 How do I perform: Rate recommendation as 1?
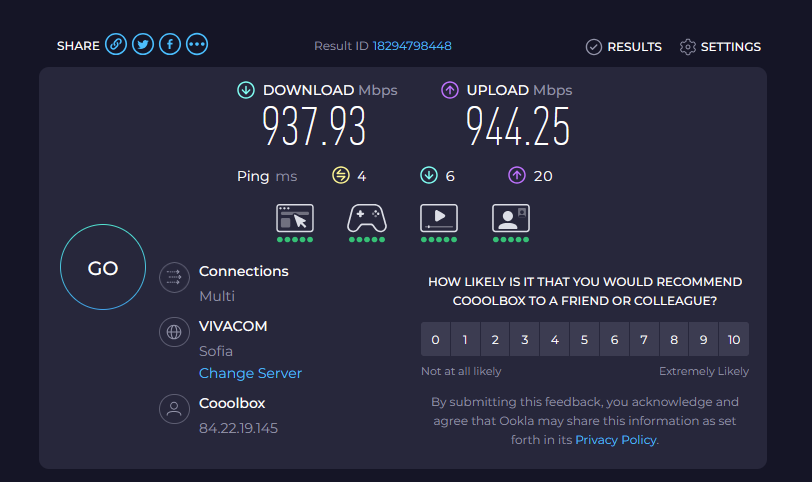point(465,339)
